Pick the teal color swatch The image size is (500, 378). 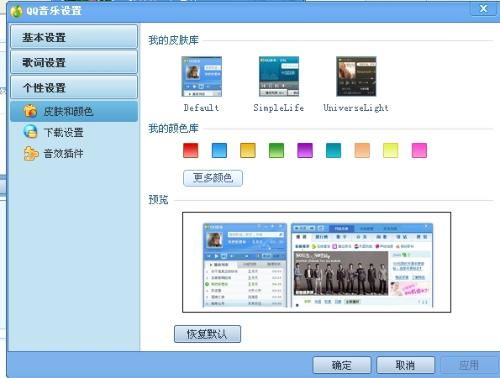coord(333,150)
